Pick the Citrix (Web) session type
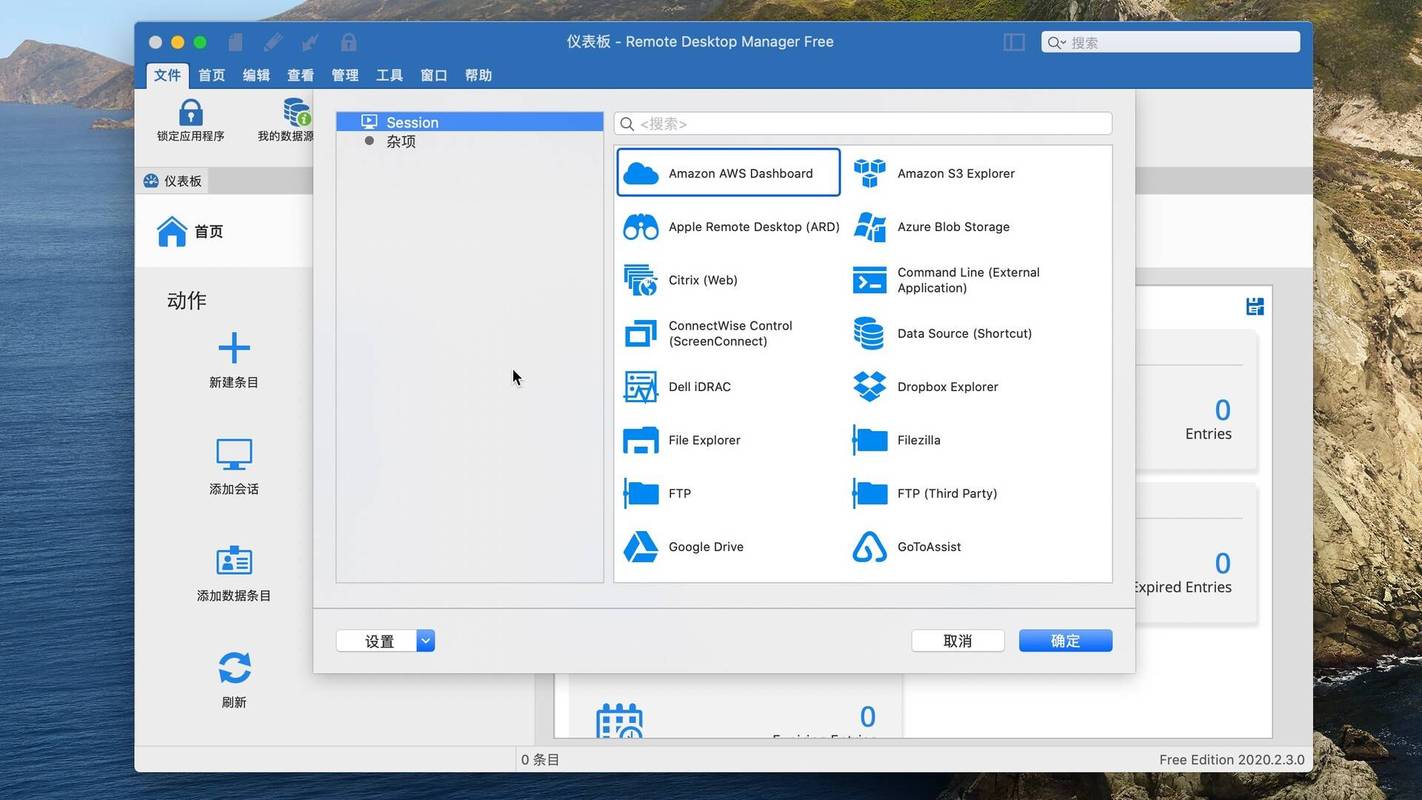The image size is (1422, 800). click(703, 280)
